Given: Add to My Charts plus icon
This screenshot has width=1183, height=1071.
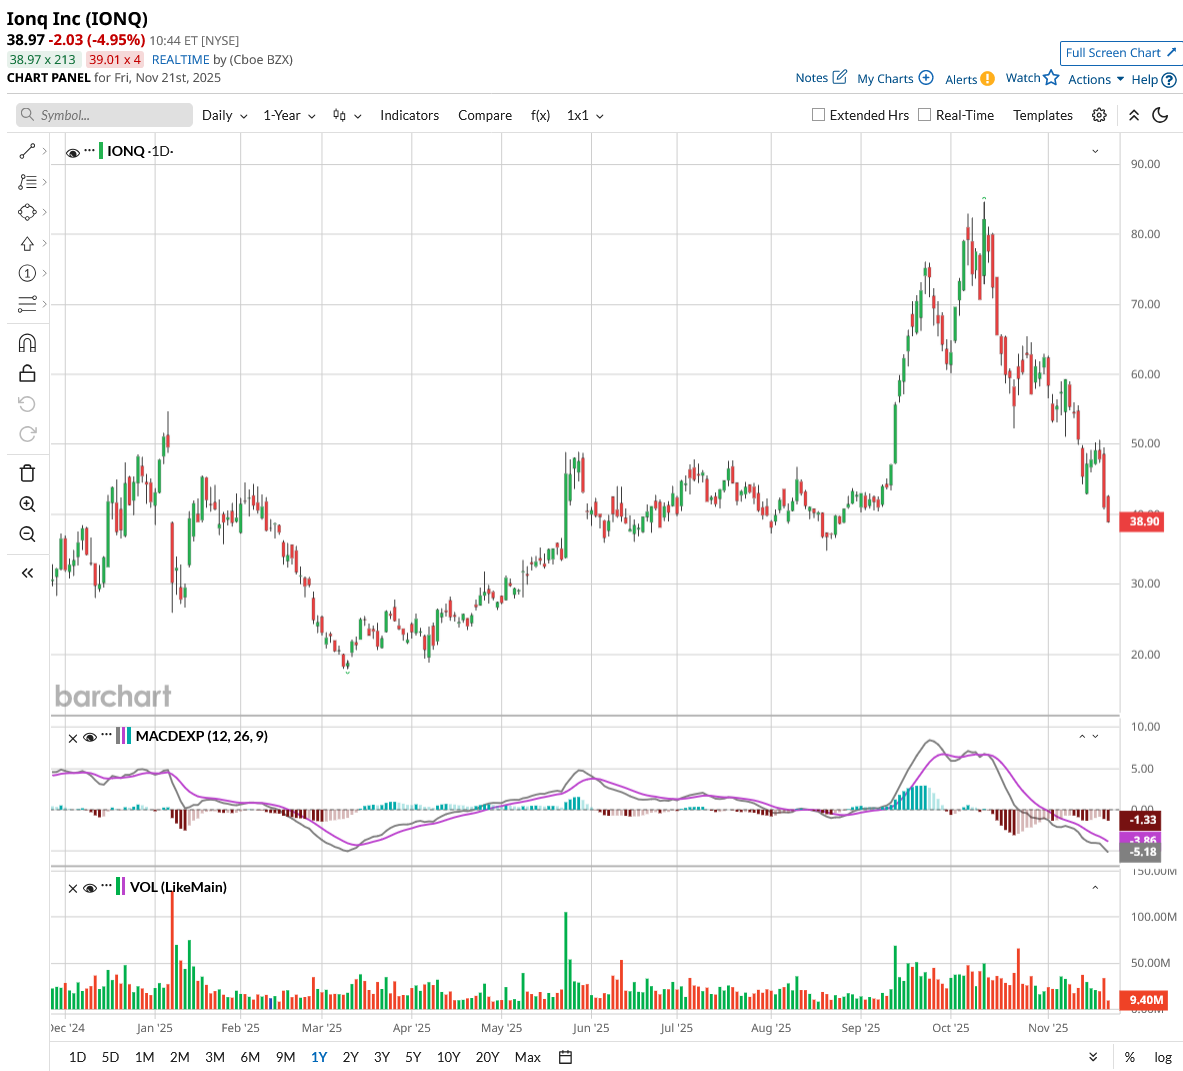Looking at the screenshot, I should pos(926,78).
